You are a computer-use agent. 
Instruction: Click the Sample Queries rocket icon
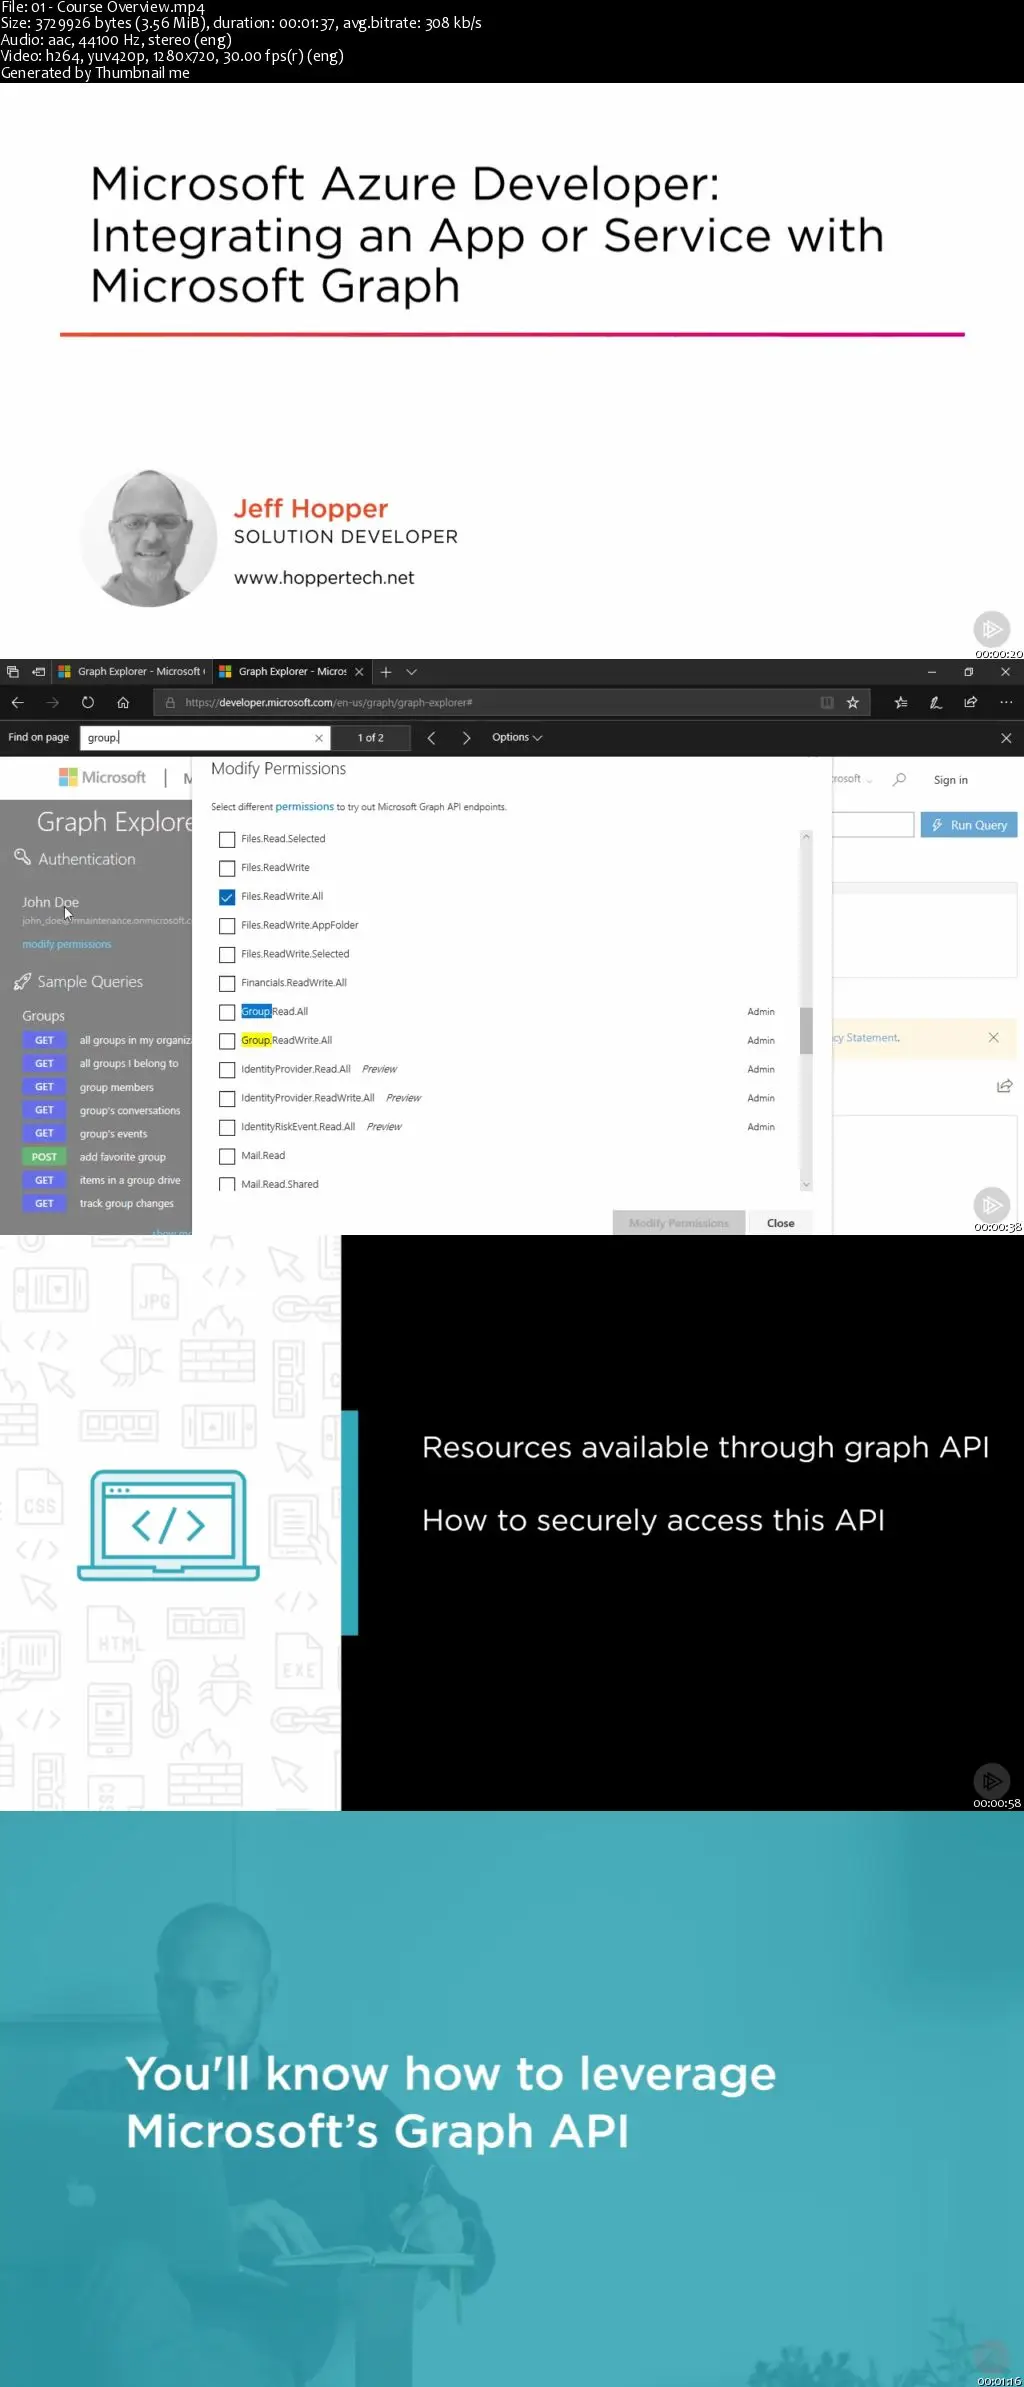tap(22, 982)
